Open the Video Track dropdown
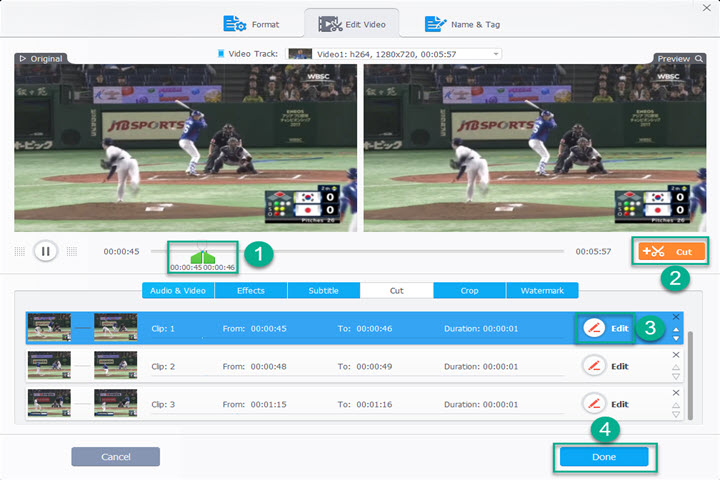 coord(394,54)
